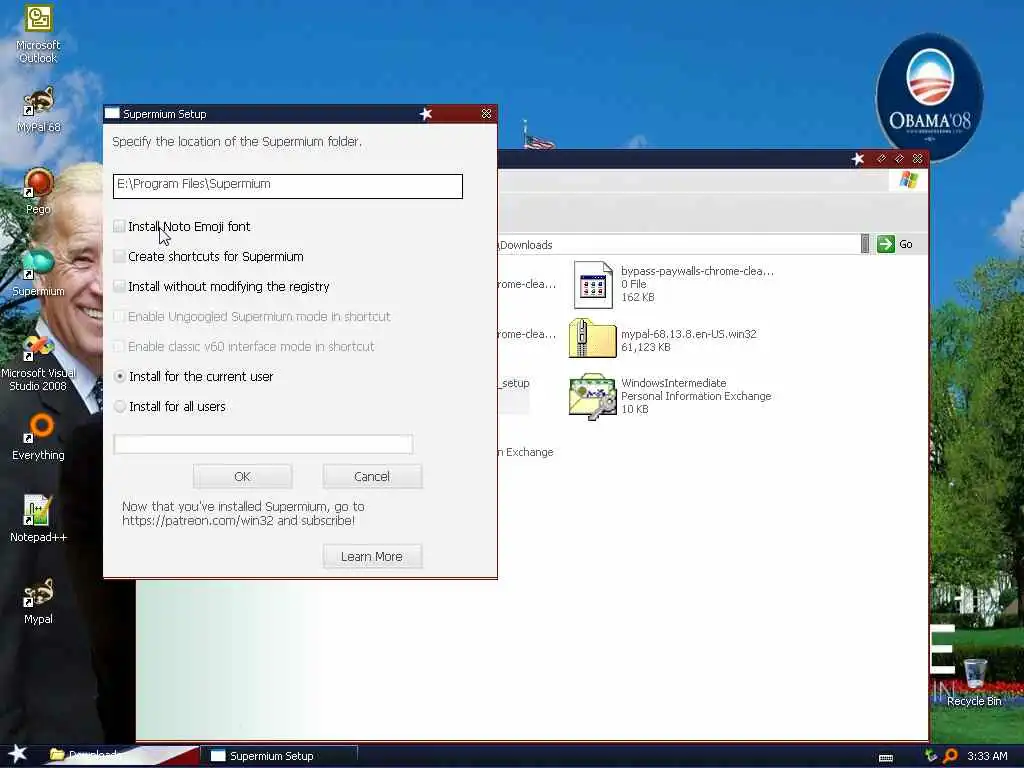Screen dimensions: 1024x768
Task: Minimize the Downloads Explorer window
Action: 881,159
